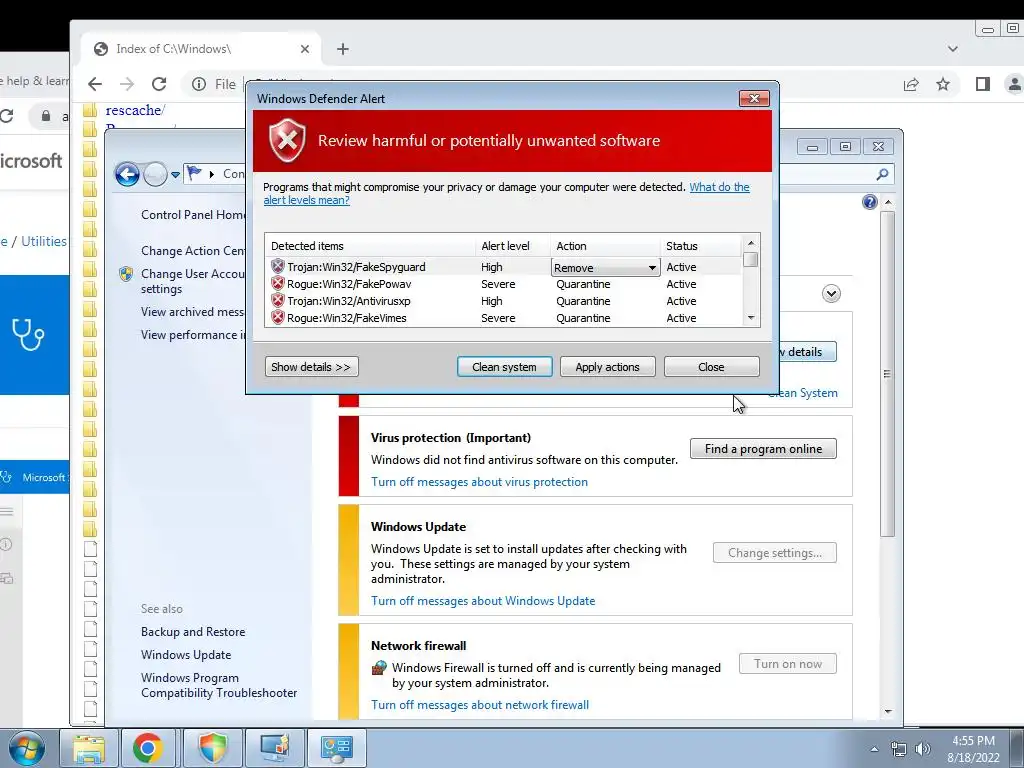1024x768 pixels.
Task: Open the Chrome tab search dropdown
Action: [953, 49]
